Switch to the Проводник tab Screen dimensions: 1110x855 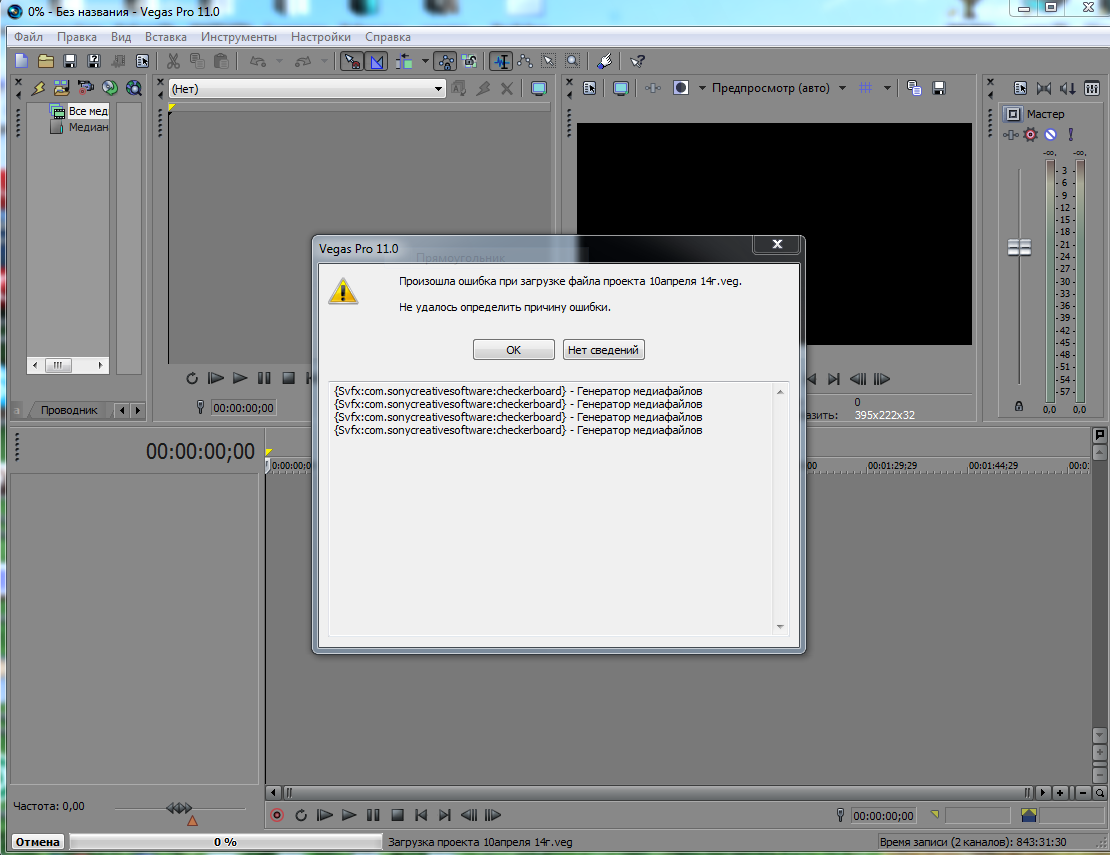pos(69,410)
